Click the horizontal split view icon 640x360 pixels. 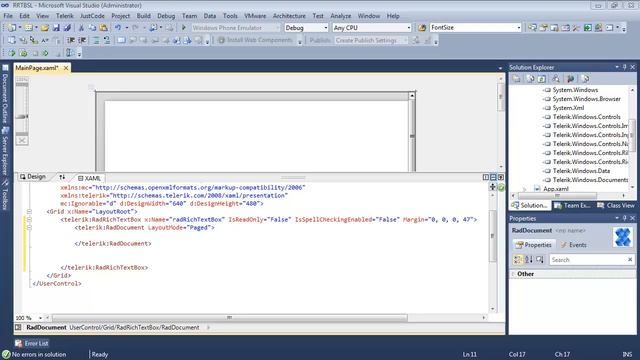pyautogui.click(x=493, y=177)
